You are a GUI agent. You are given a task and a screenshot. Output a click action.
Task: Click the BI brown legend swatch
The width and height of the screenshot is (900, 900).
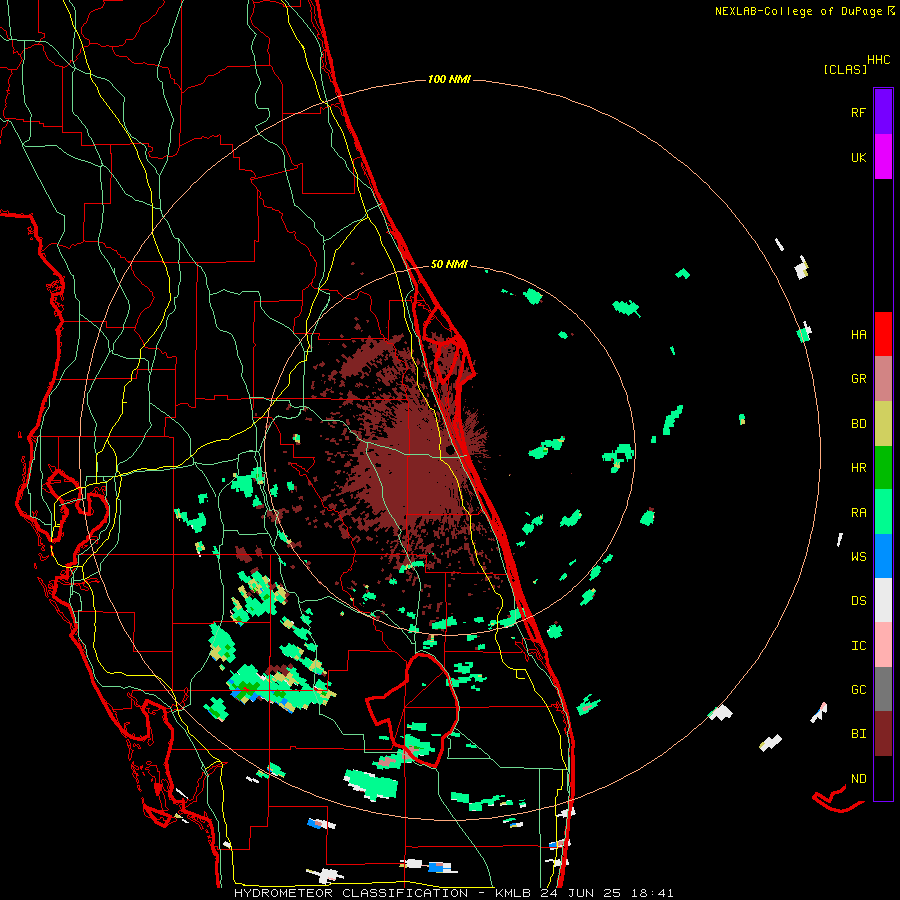(883, 734)
